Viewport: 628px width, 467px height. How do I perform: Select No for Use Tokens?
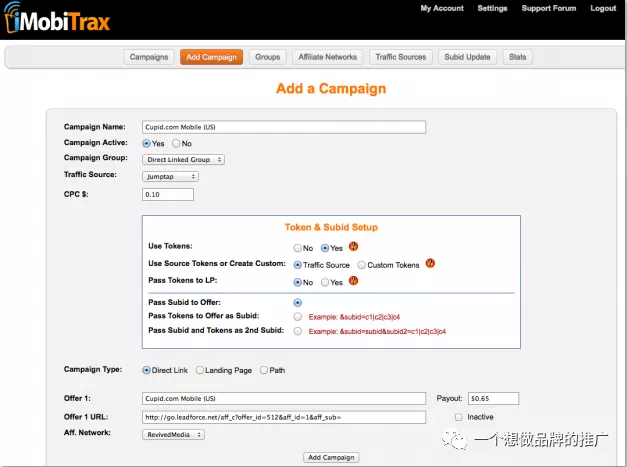tap(298, 248)
